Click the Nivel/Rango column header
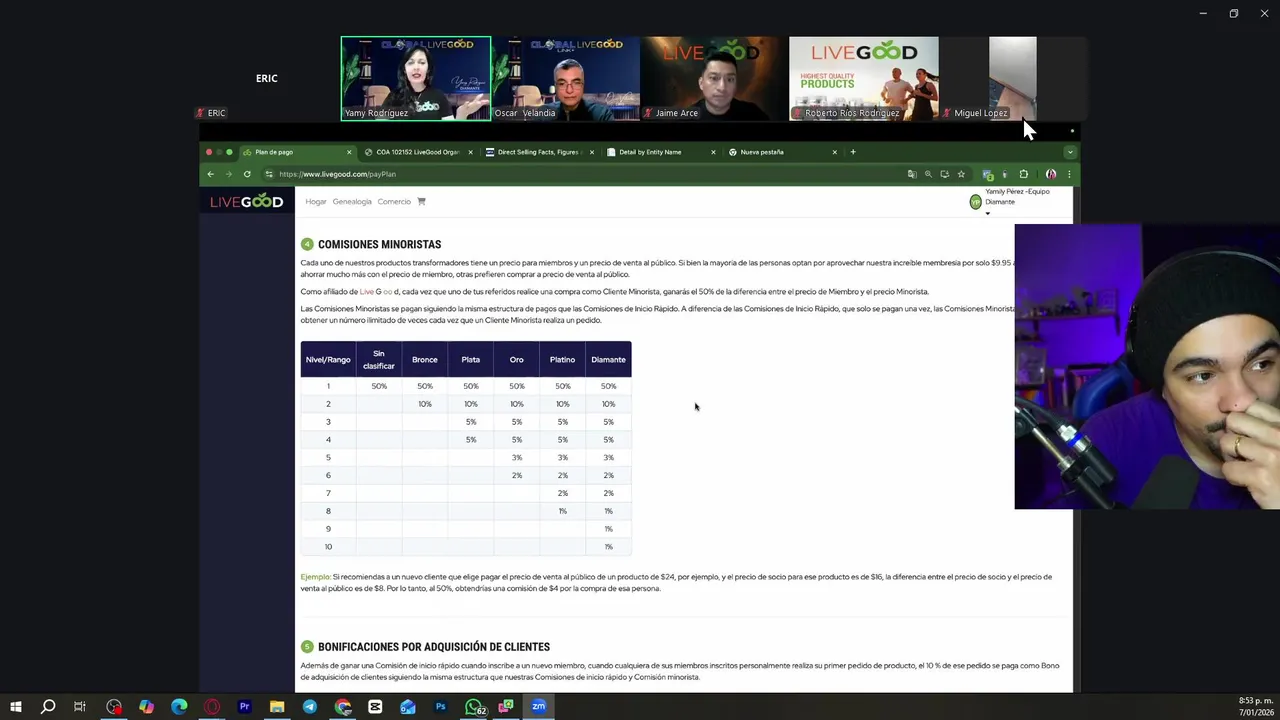This screenshot has height=720, width=1280. (328, 360)
